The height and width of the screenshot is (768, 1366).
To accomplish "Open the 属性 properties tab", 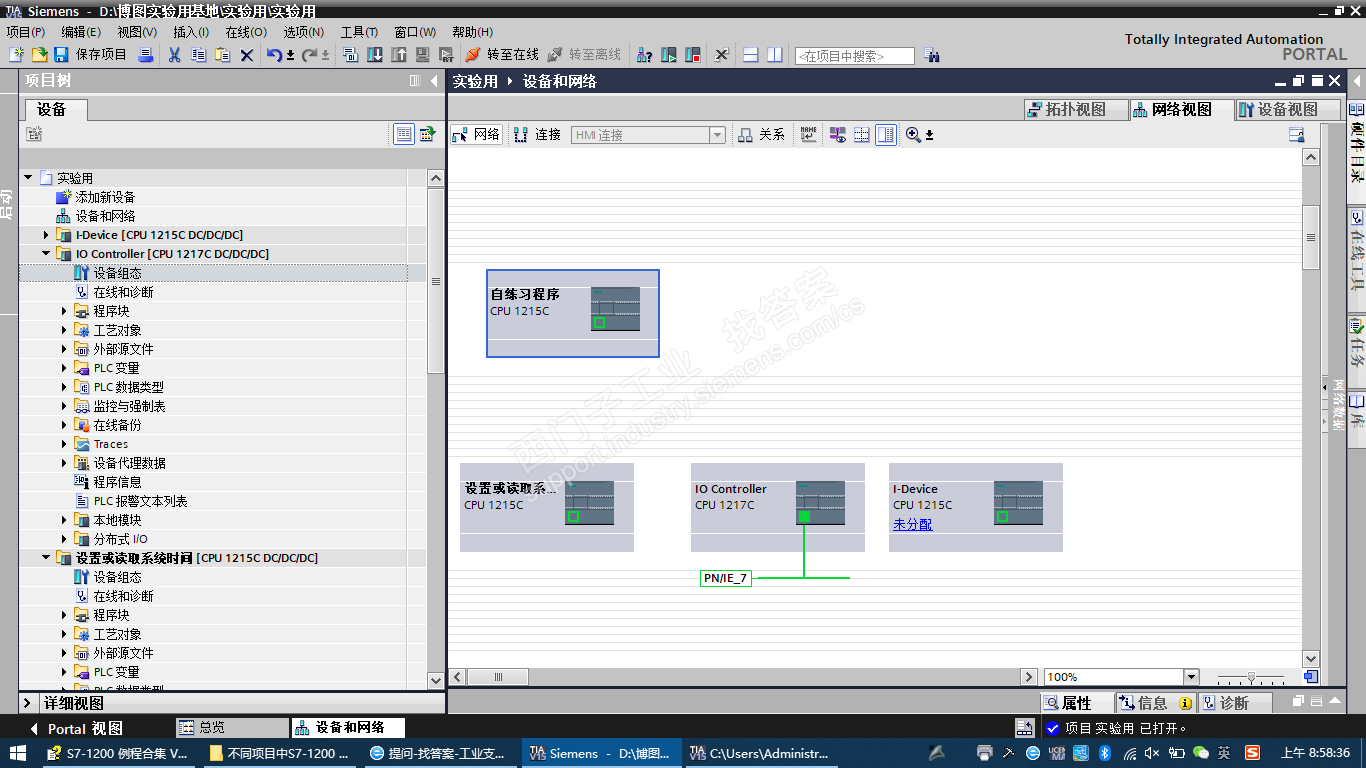I will point(1077,703).
